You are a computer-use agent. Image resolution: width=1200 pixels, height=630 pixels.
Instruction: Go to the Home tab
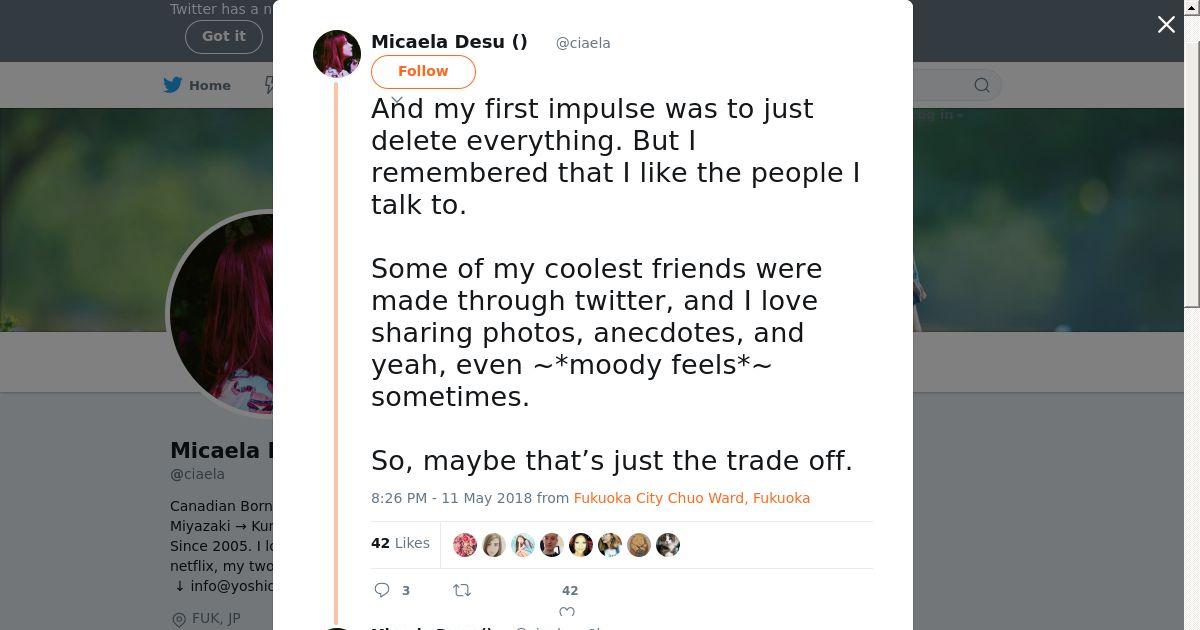(x=210, y=85)
